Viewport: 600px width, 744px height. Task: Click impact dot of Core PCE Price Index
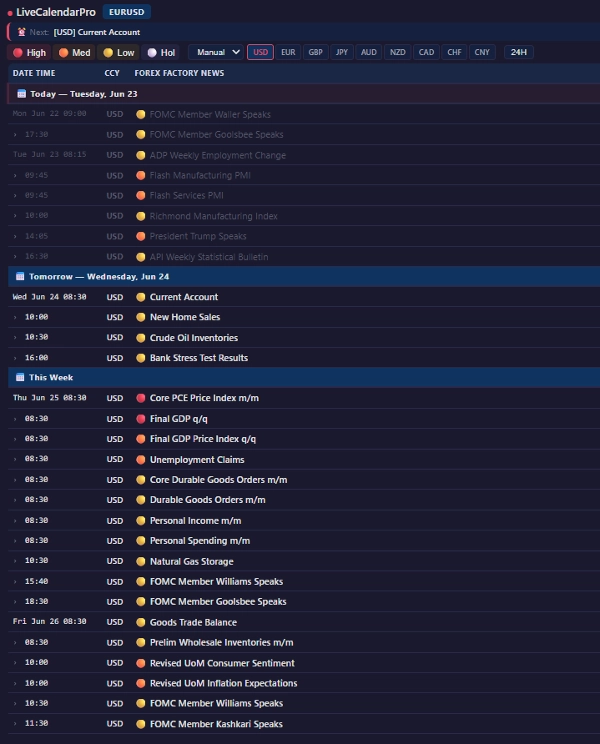click(140, 398)
